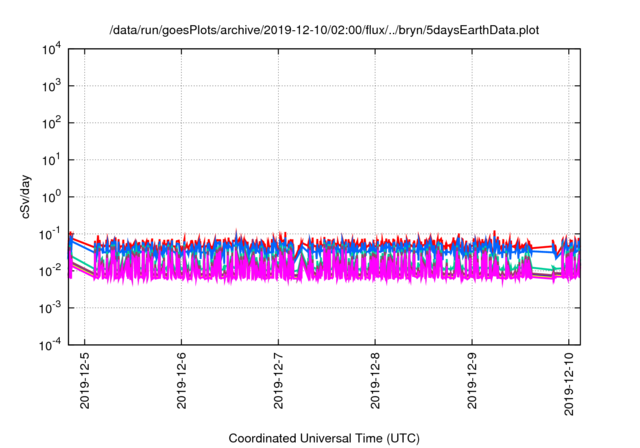Viewport: 640px width, 448px height.
Task: Click the 2019-12-9 date tick label
Action: 472,380
